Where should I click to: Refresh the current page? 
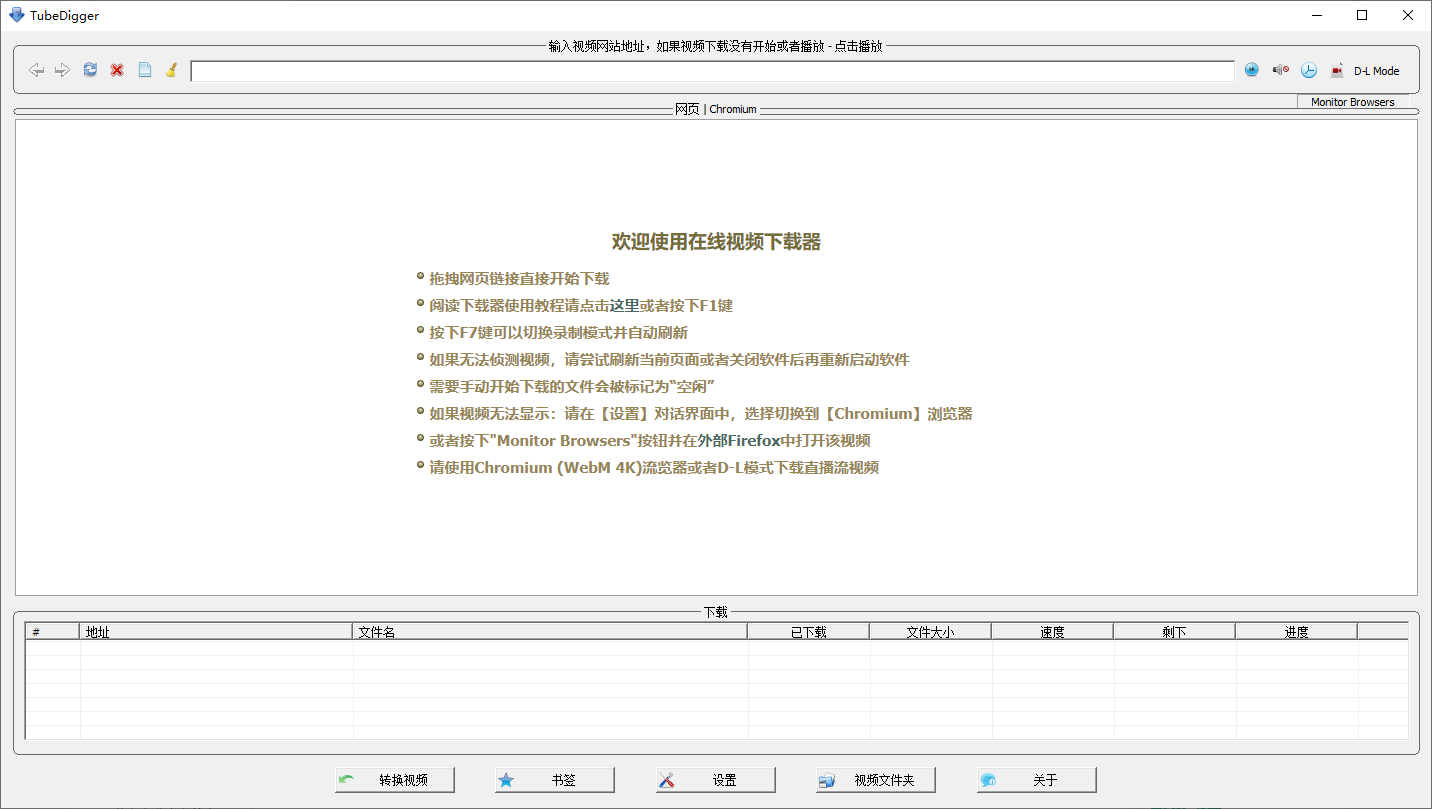coord(90,69)
